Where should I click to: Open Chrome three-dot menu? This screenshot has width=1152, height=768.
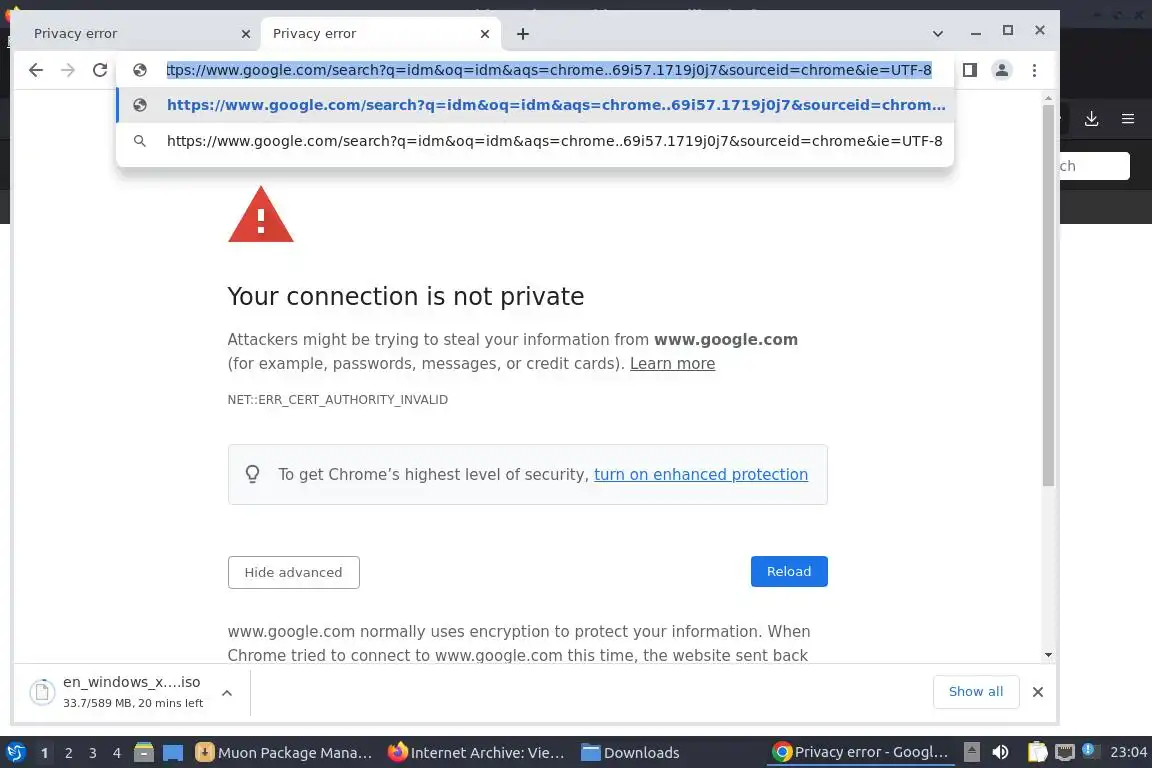1034,70
